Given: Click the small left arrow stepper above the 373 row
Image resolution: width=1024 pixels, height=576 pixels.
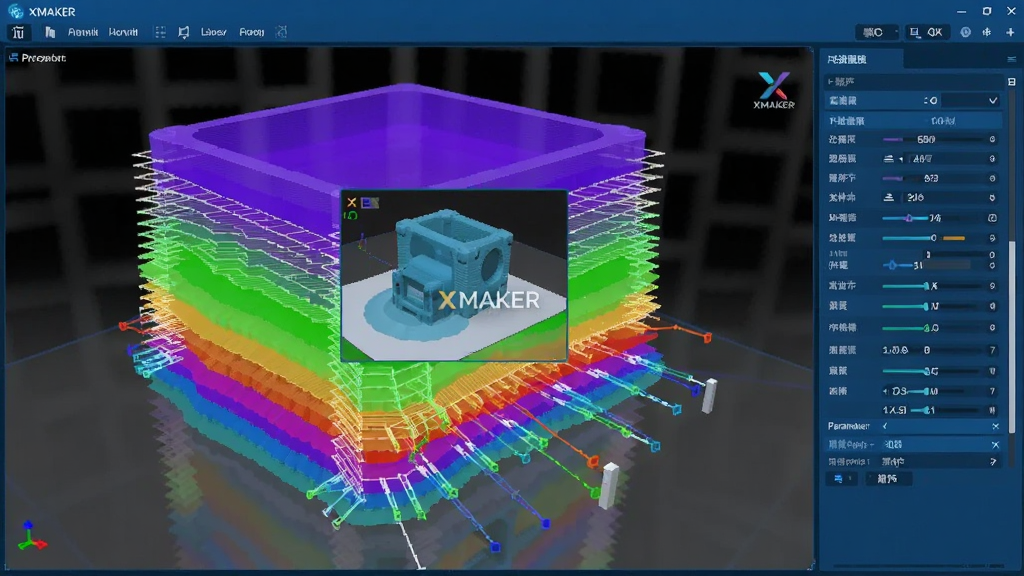Looking at the screenshot, I should click(901, 159).
